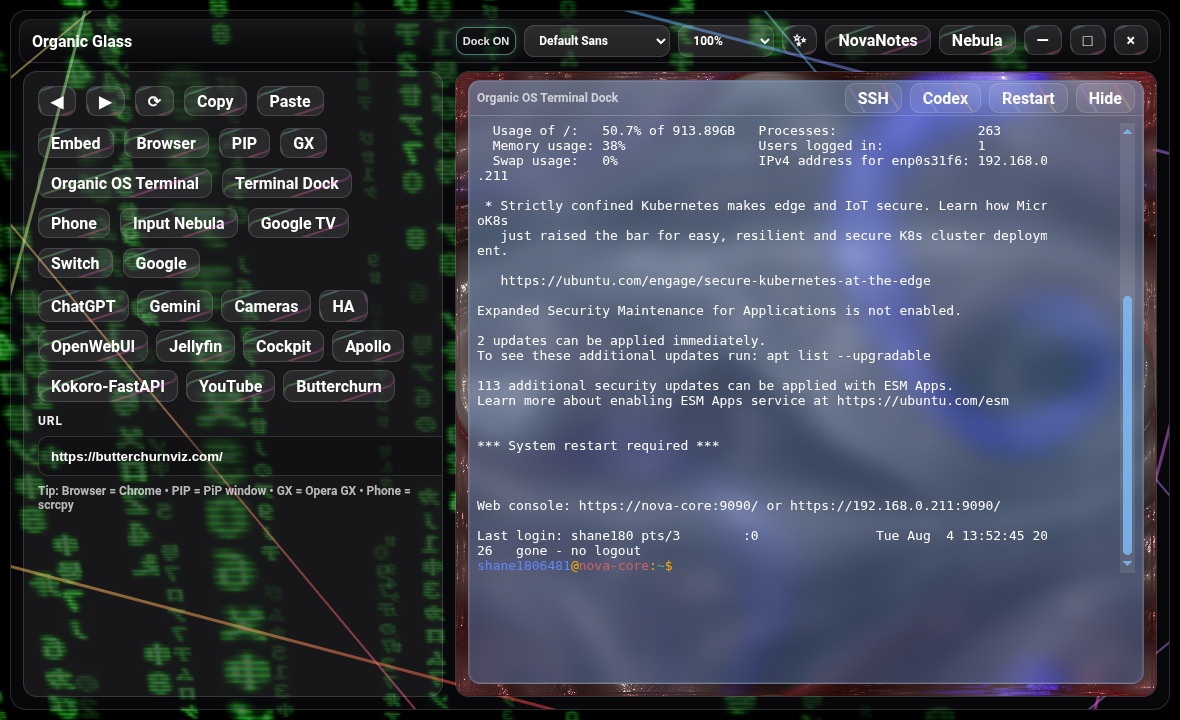1180x720 pixels.
Task: Open the Butterchurn shortcut
Action: [x=339, y=386]
